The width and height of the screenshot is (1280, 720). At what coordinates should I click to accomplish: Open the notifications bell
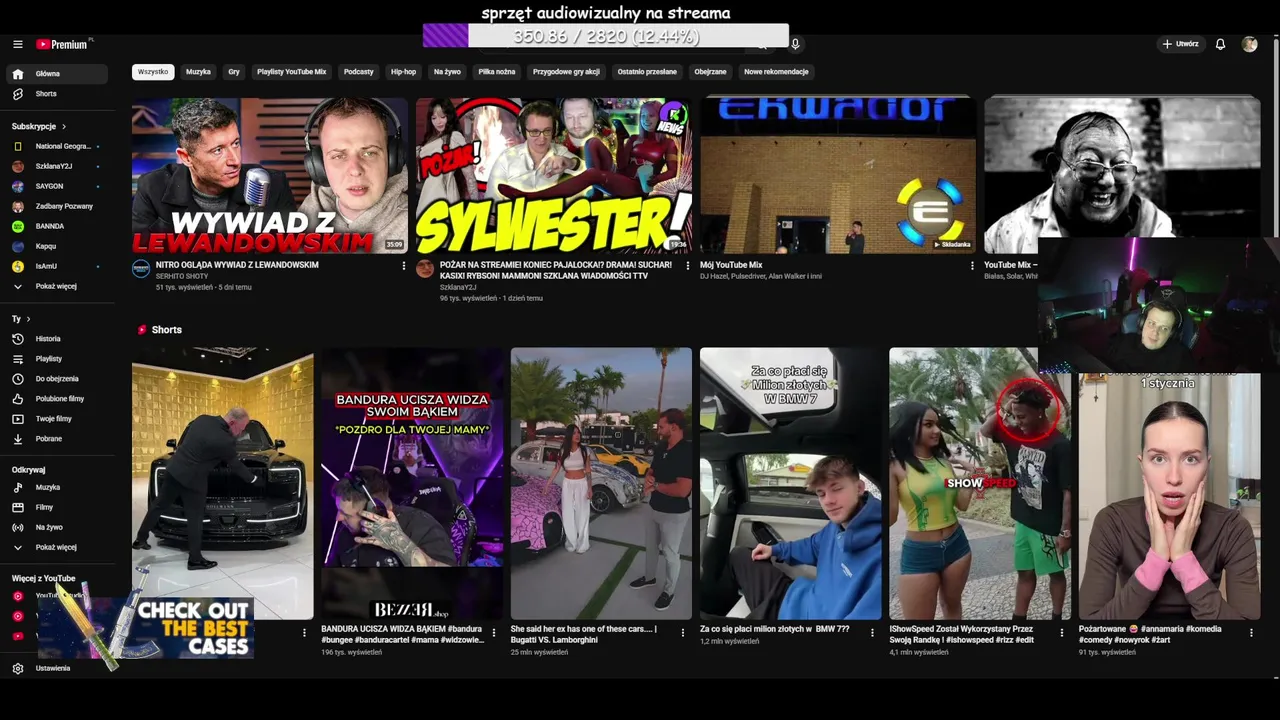(1220, 44)
